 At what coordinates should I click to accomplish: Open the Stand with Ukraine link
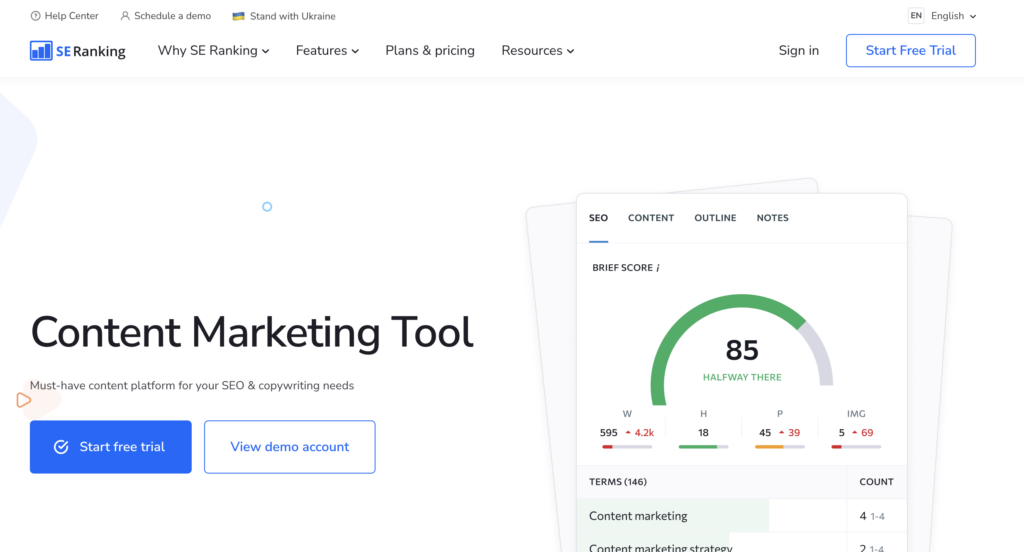pyautogui.click(x=284, y=16)
